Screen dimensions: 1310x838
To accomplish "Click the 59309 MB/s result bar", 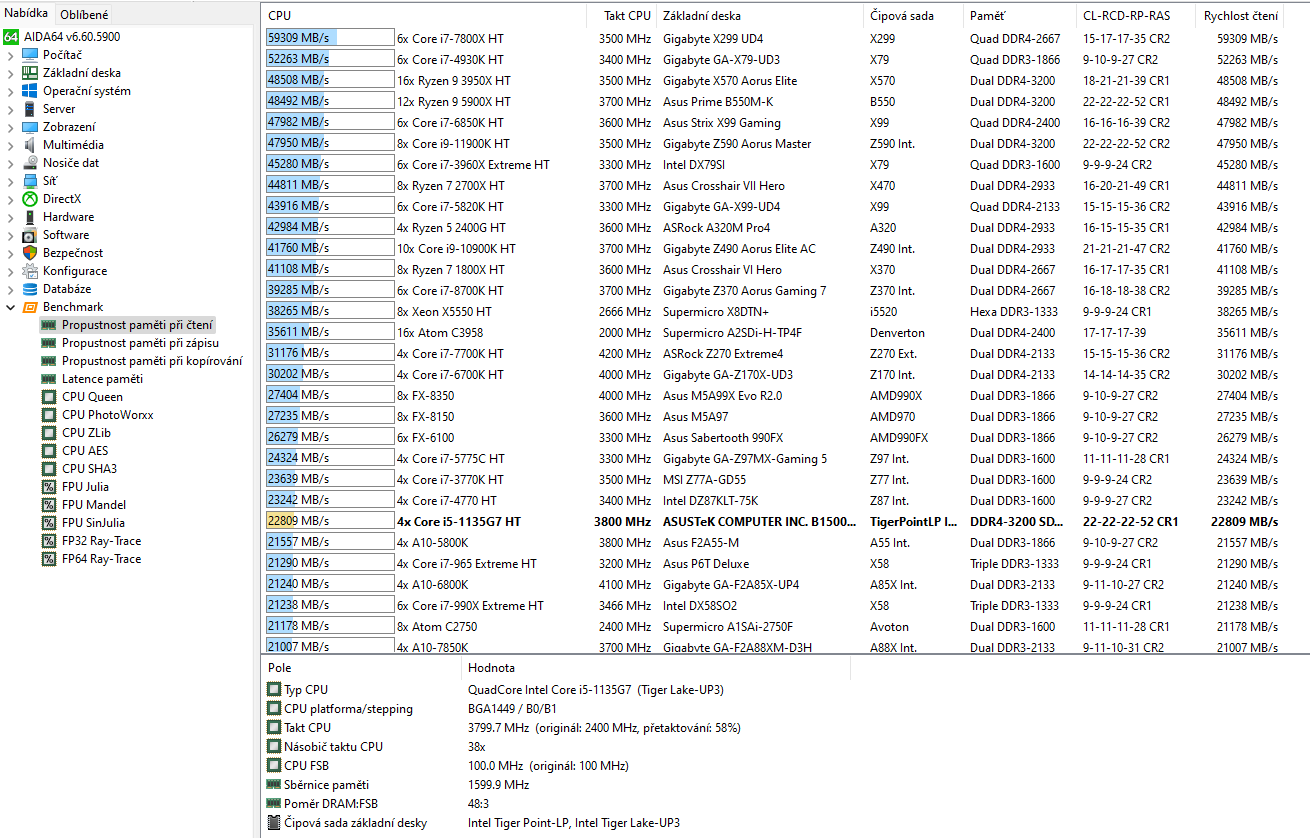I will [330, 38].
